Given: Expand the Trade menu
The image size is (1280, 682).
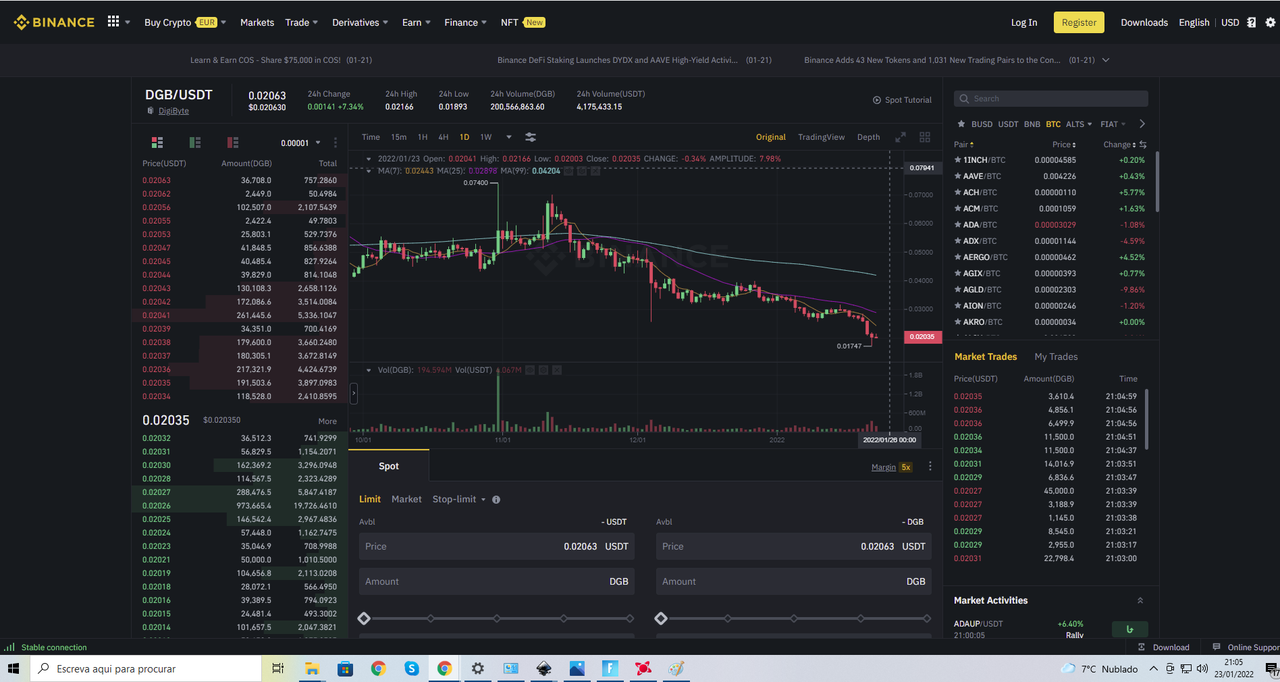Looking at the screenshot, I should coord(301,22).
